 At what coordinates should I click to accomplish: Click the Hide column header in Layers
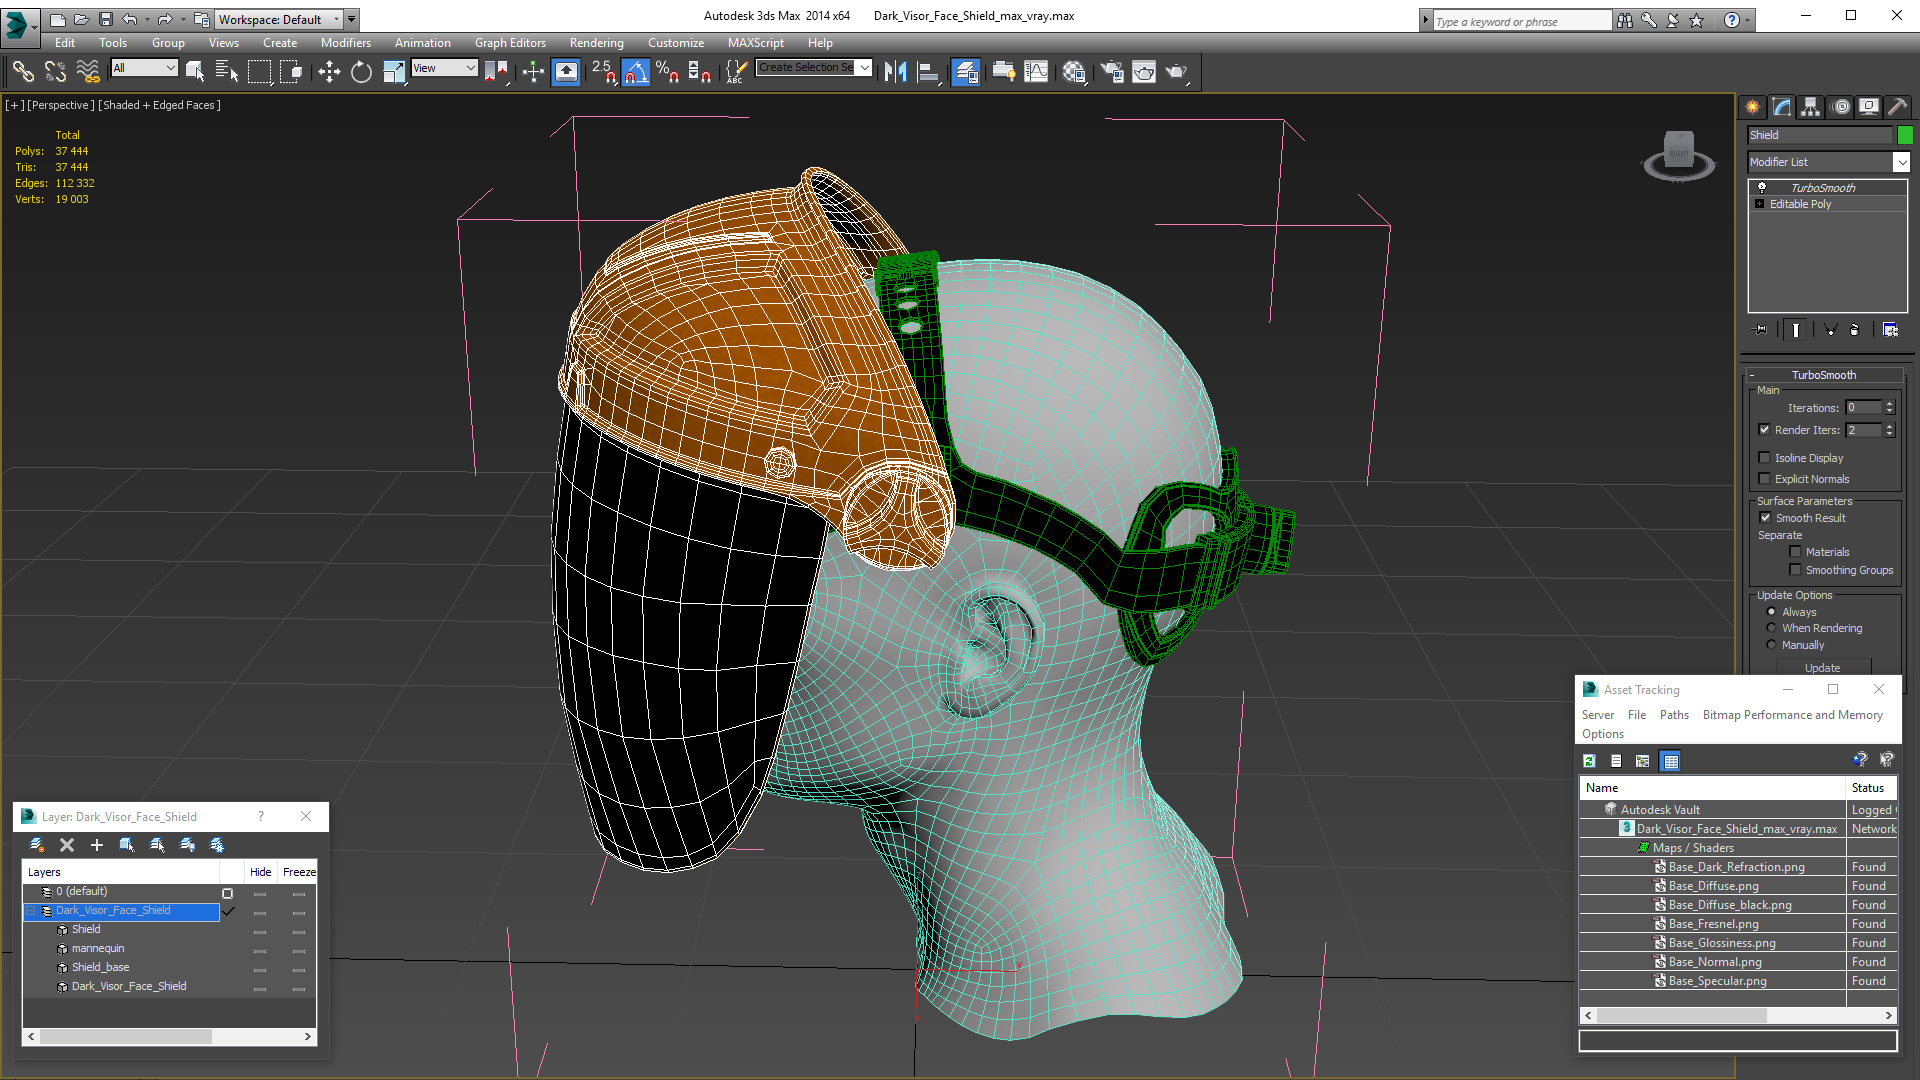tap(261, 872)
